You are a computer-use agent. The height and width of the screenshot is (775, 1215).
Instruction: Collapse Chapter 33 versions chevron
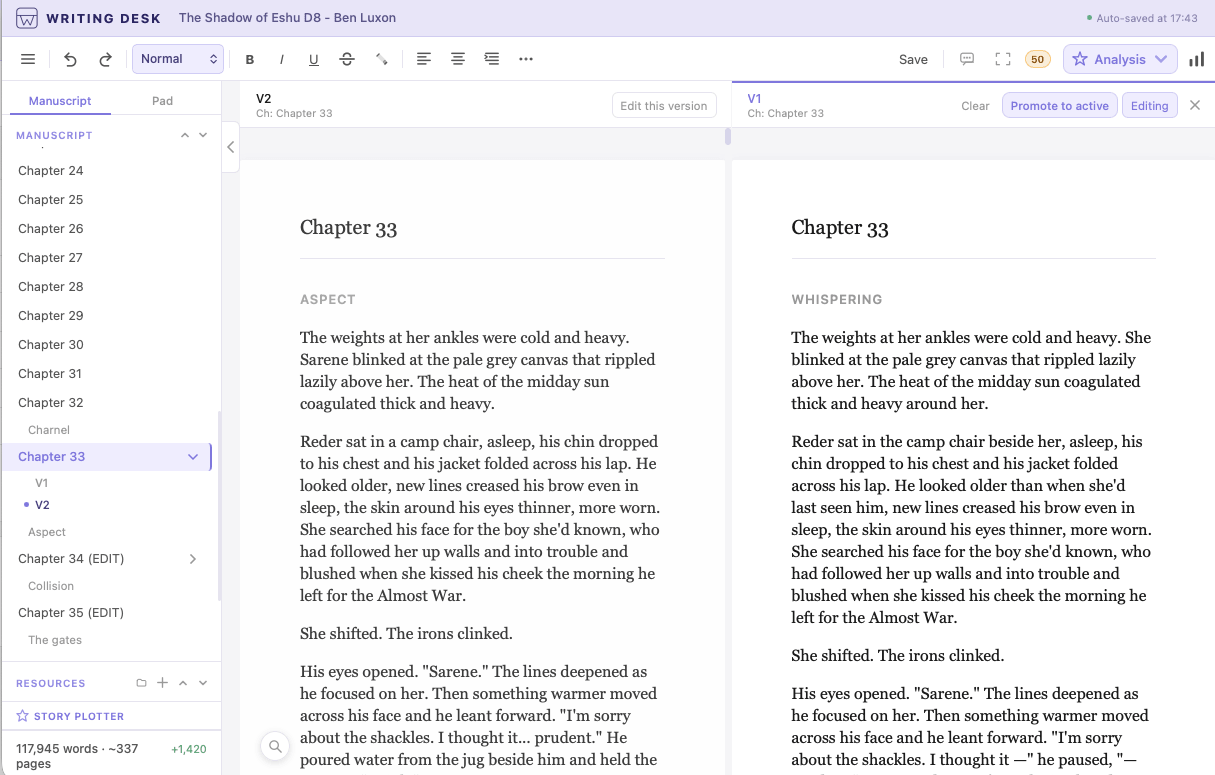(x=193, y=457)
